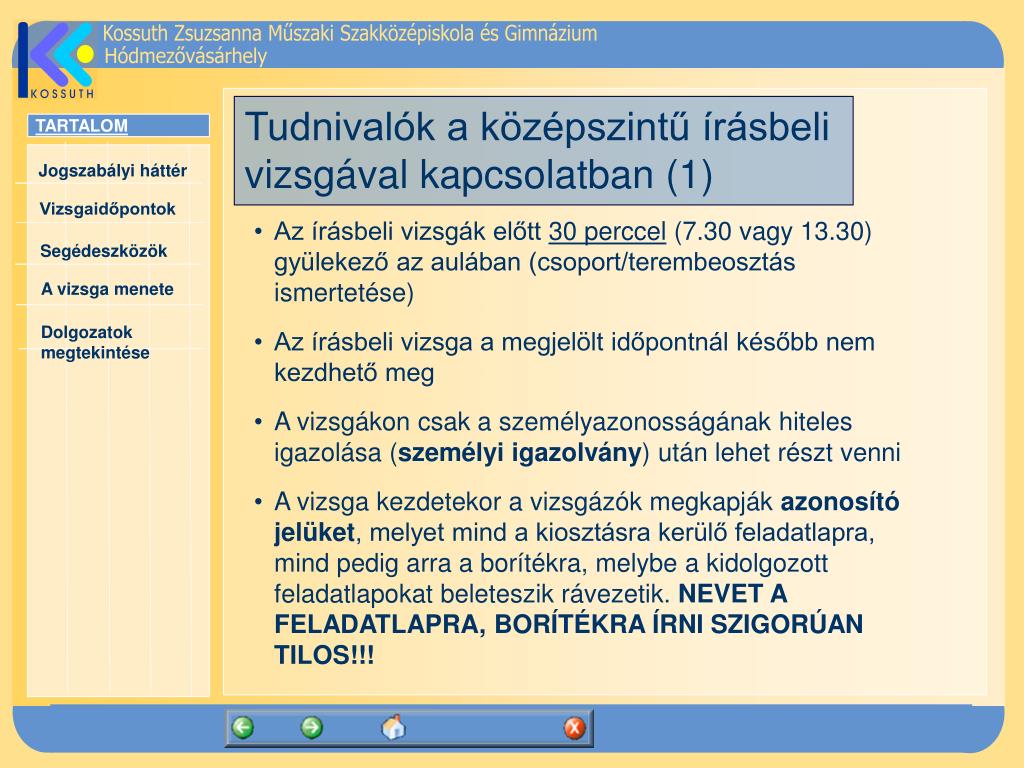Advance with the green forward arrow

(x=312, y=728)
